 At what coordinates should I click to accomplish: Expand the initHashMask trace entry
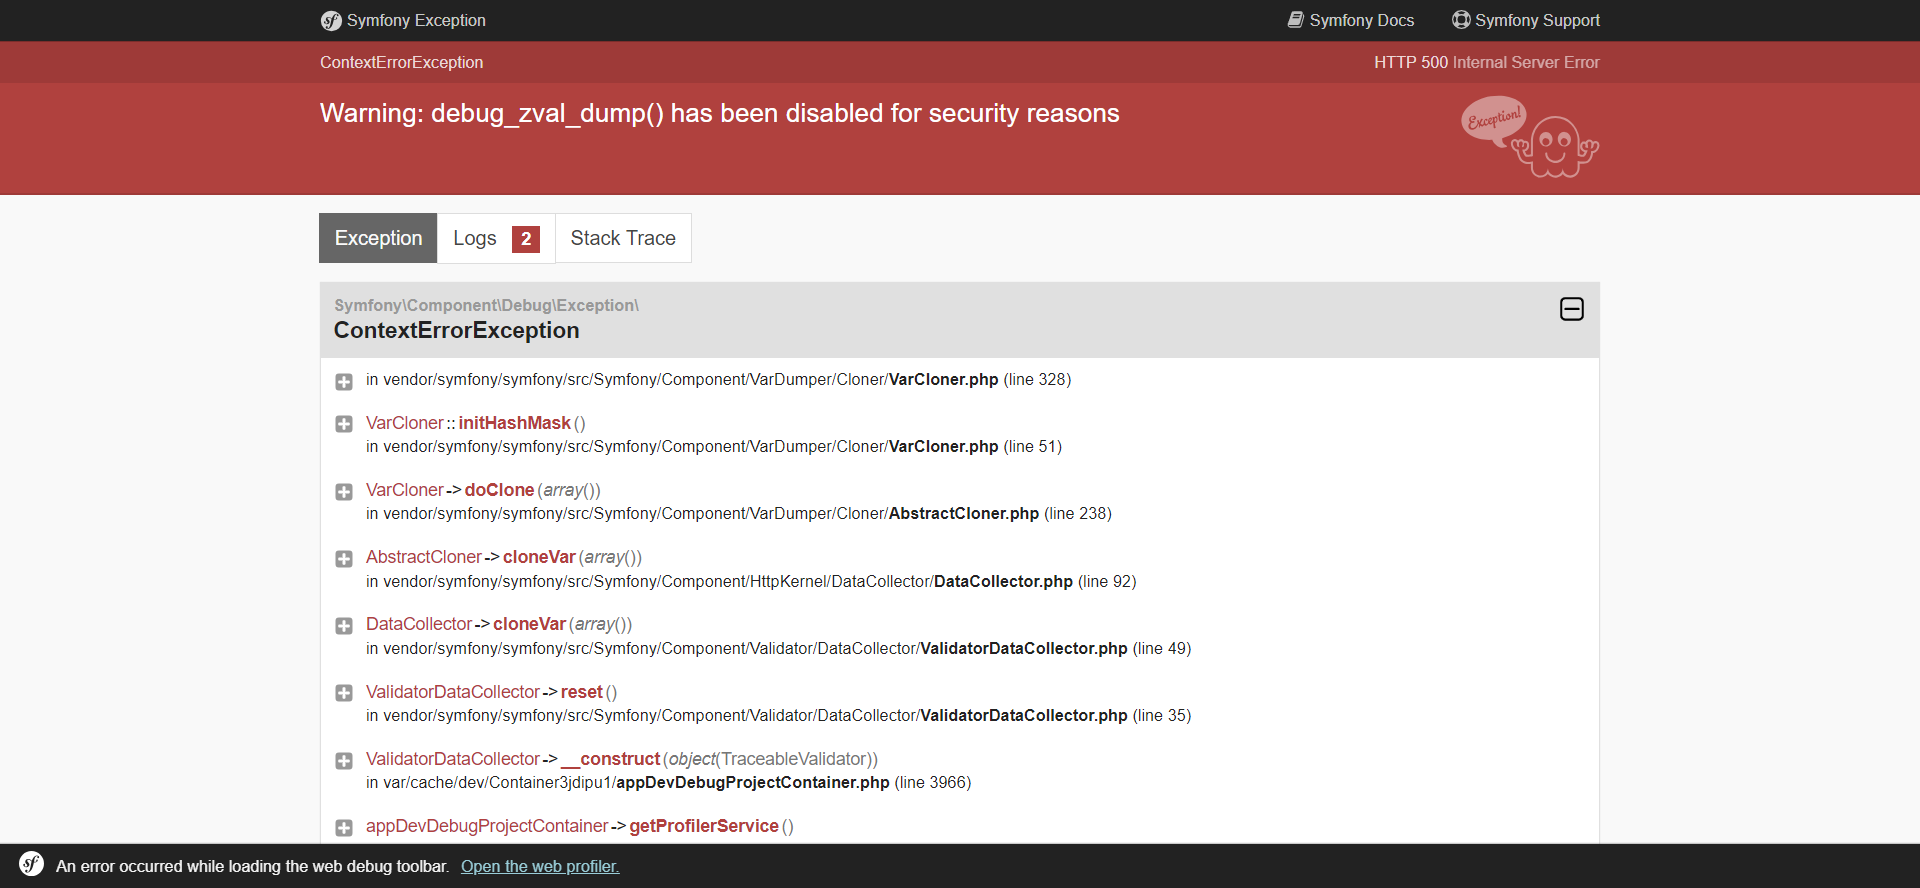pos(344,424)
